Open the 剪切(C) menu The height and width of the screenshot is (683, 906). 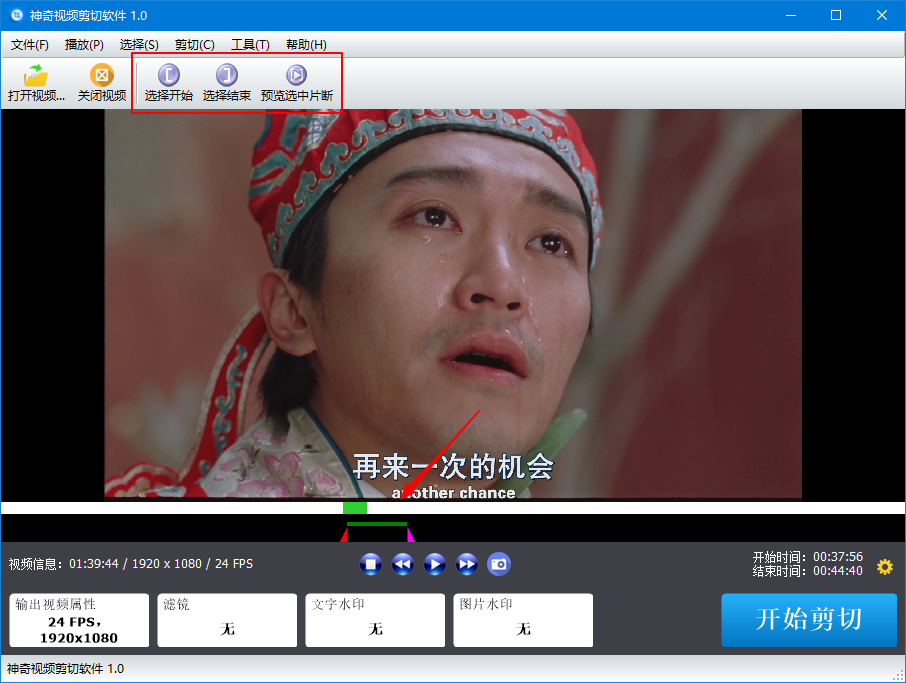[x=195, y=44]
